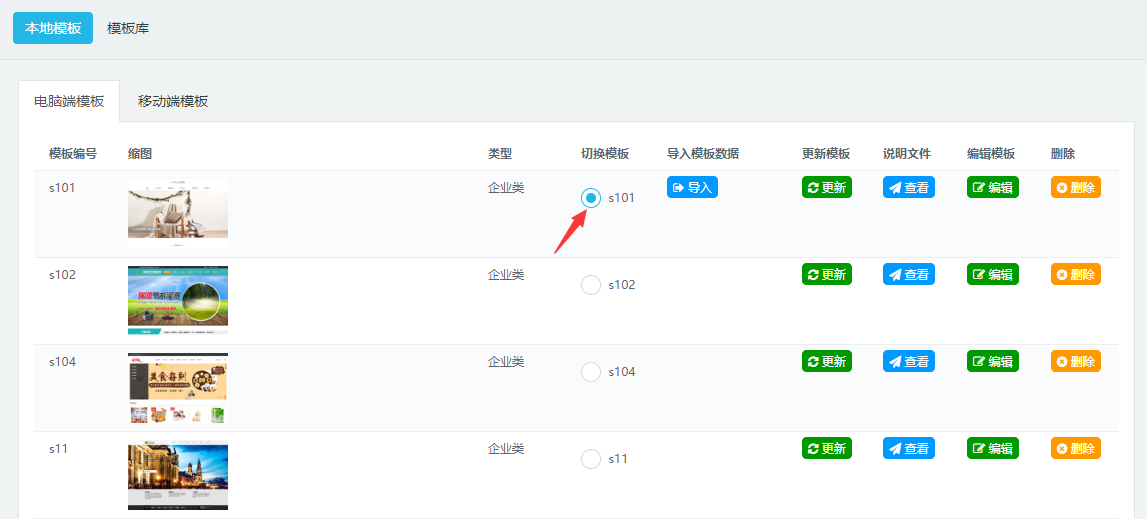The image size is (1147, 519).
Task: Open the 电脑端模板 tab
Action: point(69,101)
